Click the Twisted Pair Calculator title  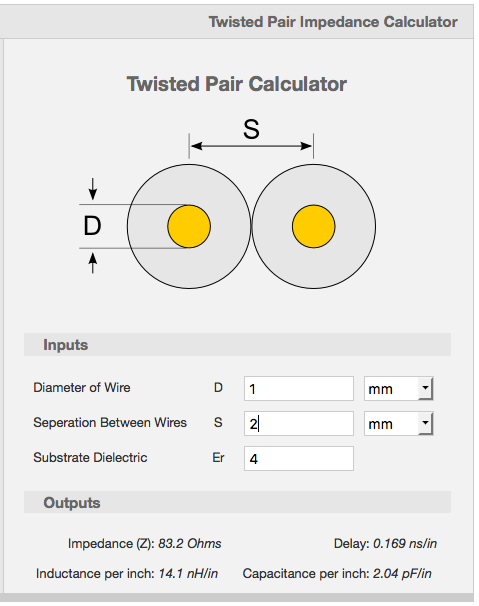coord(237,84)
